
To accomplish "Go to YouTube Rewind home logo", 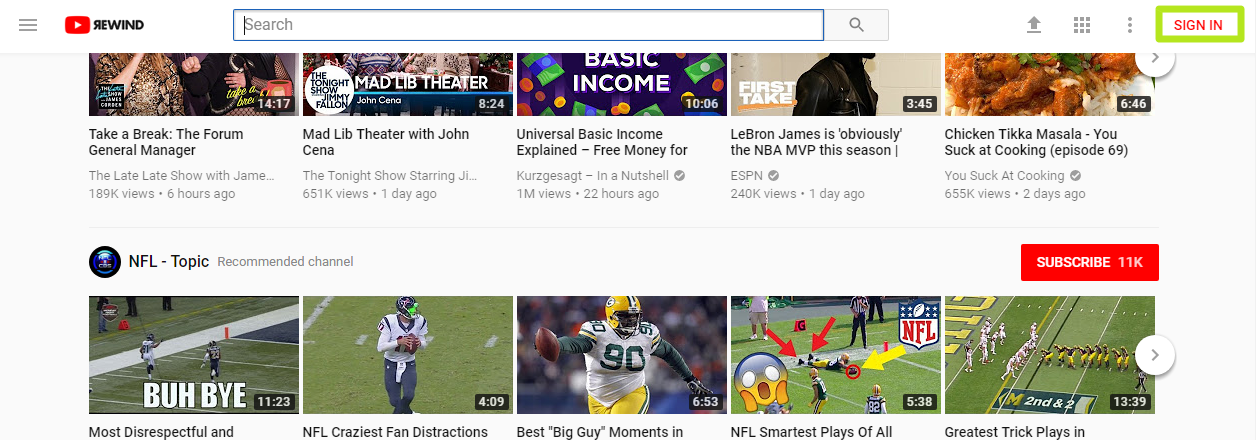I will tap(104, 25).
